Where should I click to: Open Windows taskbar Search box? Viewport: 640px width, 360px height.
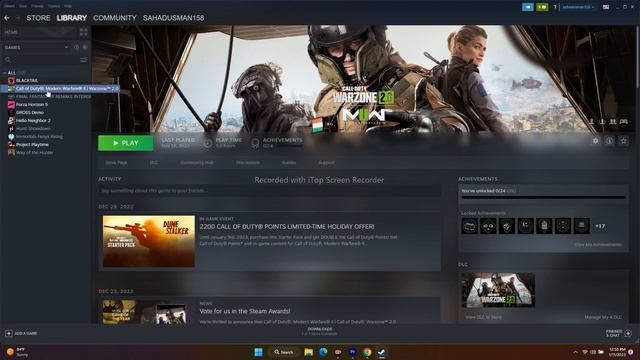tap(284, 352)
